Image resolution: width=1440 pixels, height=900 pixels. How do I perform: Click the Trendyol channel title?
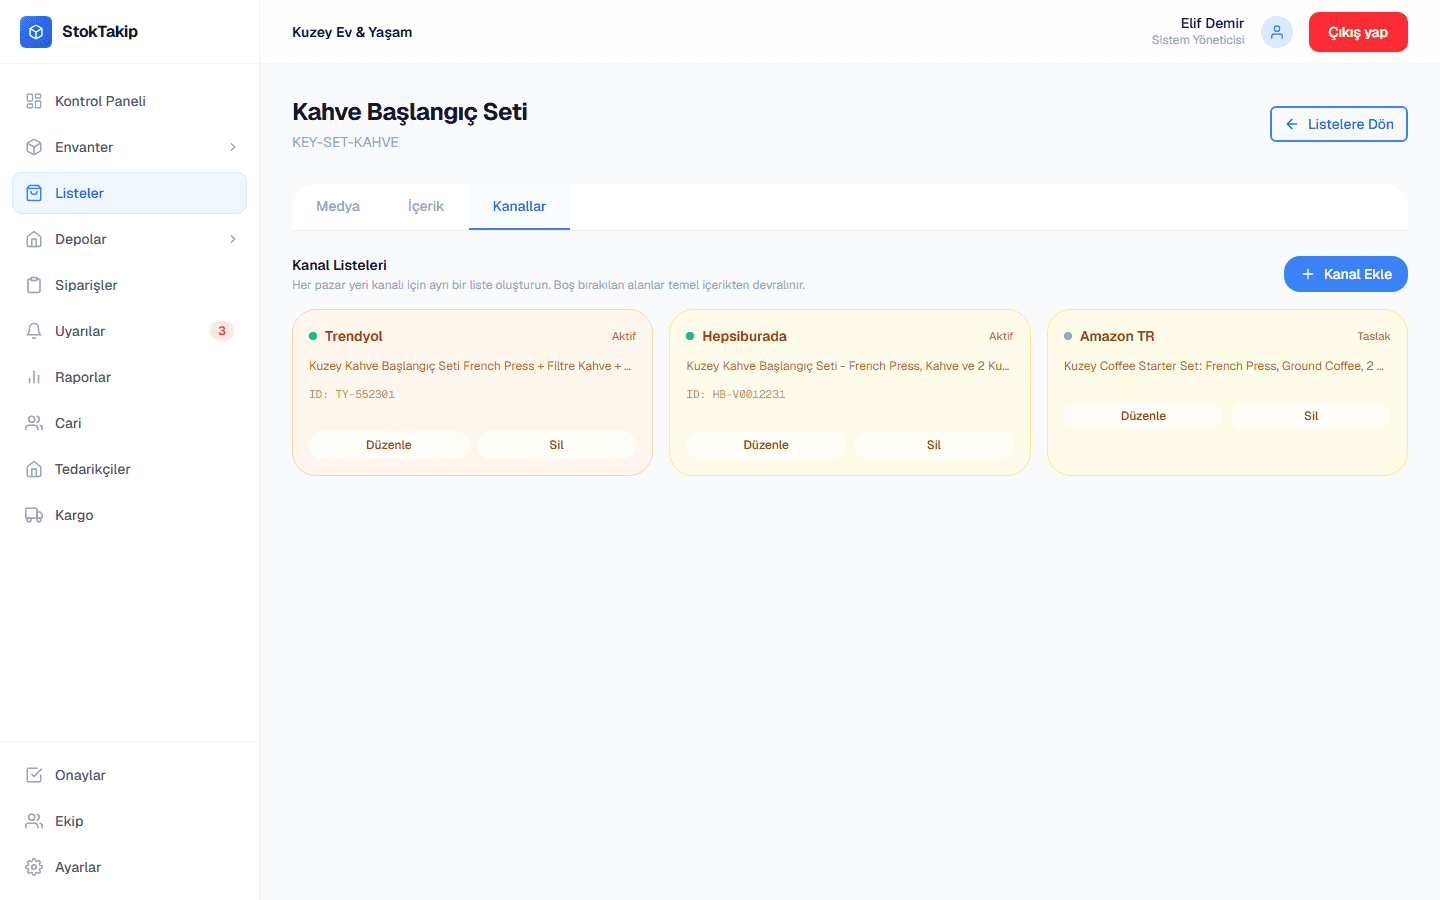point(354,336)
